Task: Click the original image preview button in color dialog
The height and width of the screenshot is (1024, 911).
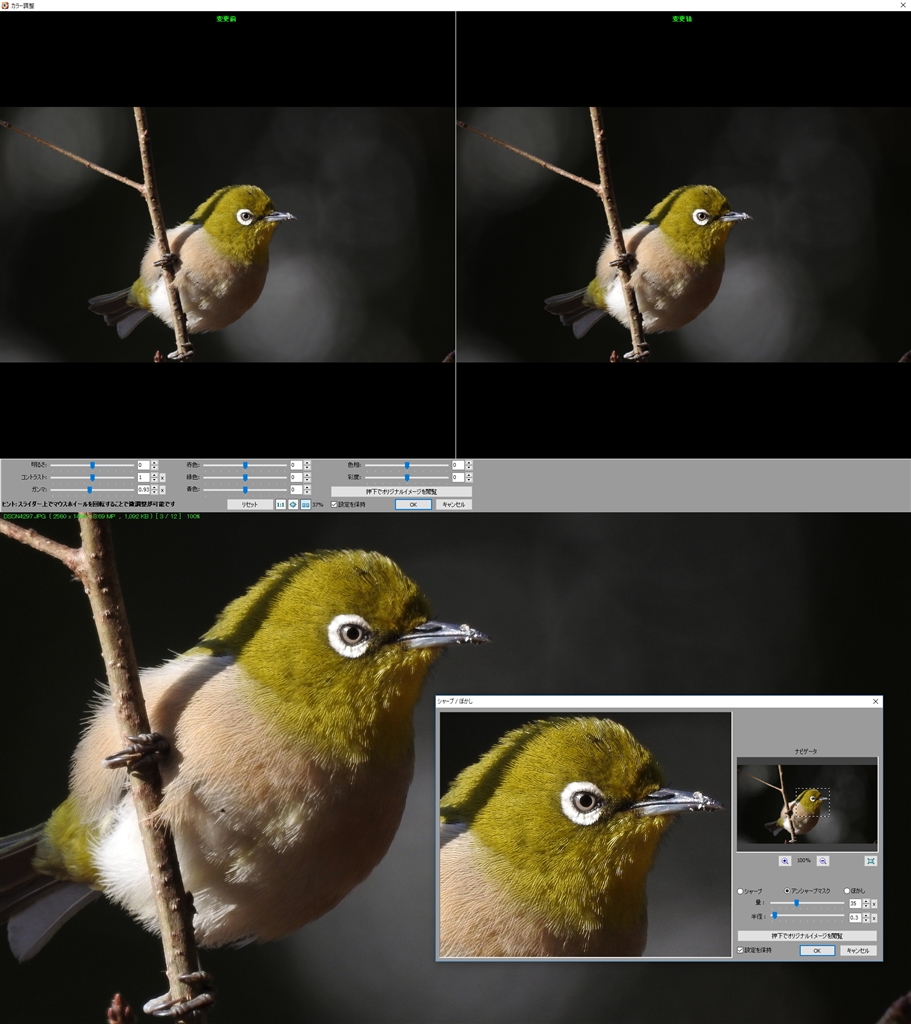Action: coord(401,491)
